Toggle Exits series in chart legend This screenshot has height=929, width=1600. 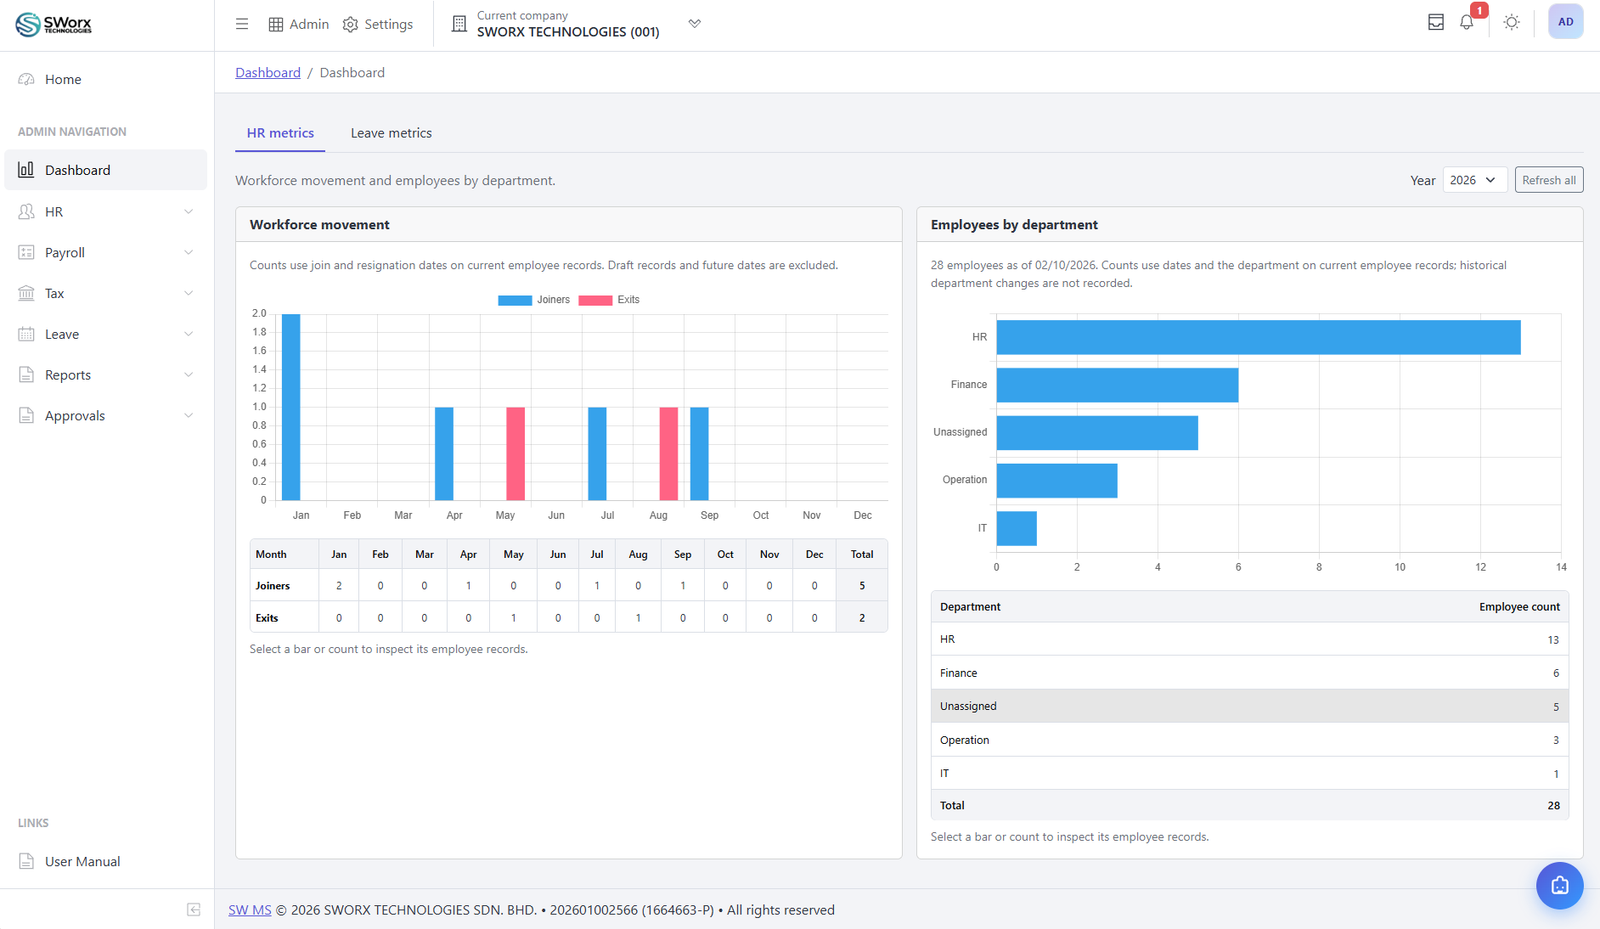(x=609, y=300)
